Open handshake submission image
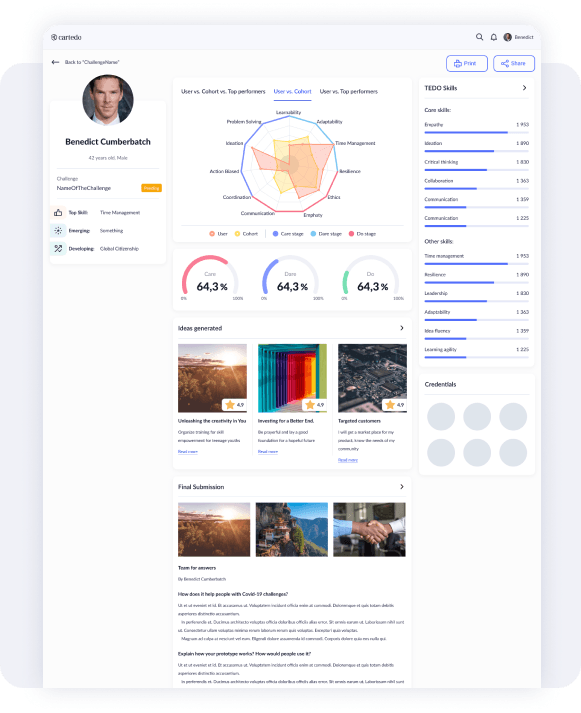The width and height of the screenshot is (581, 713). pyautogui.click(x=369, y=529)
